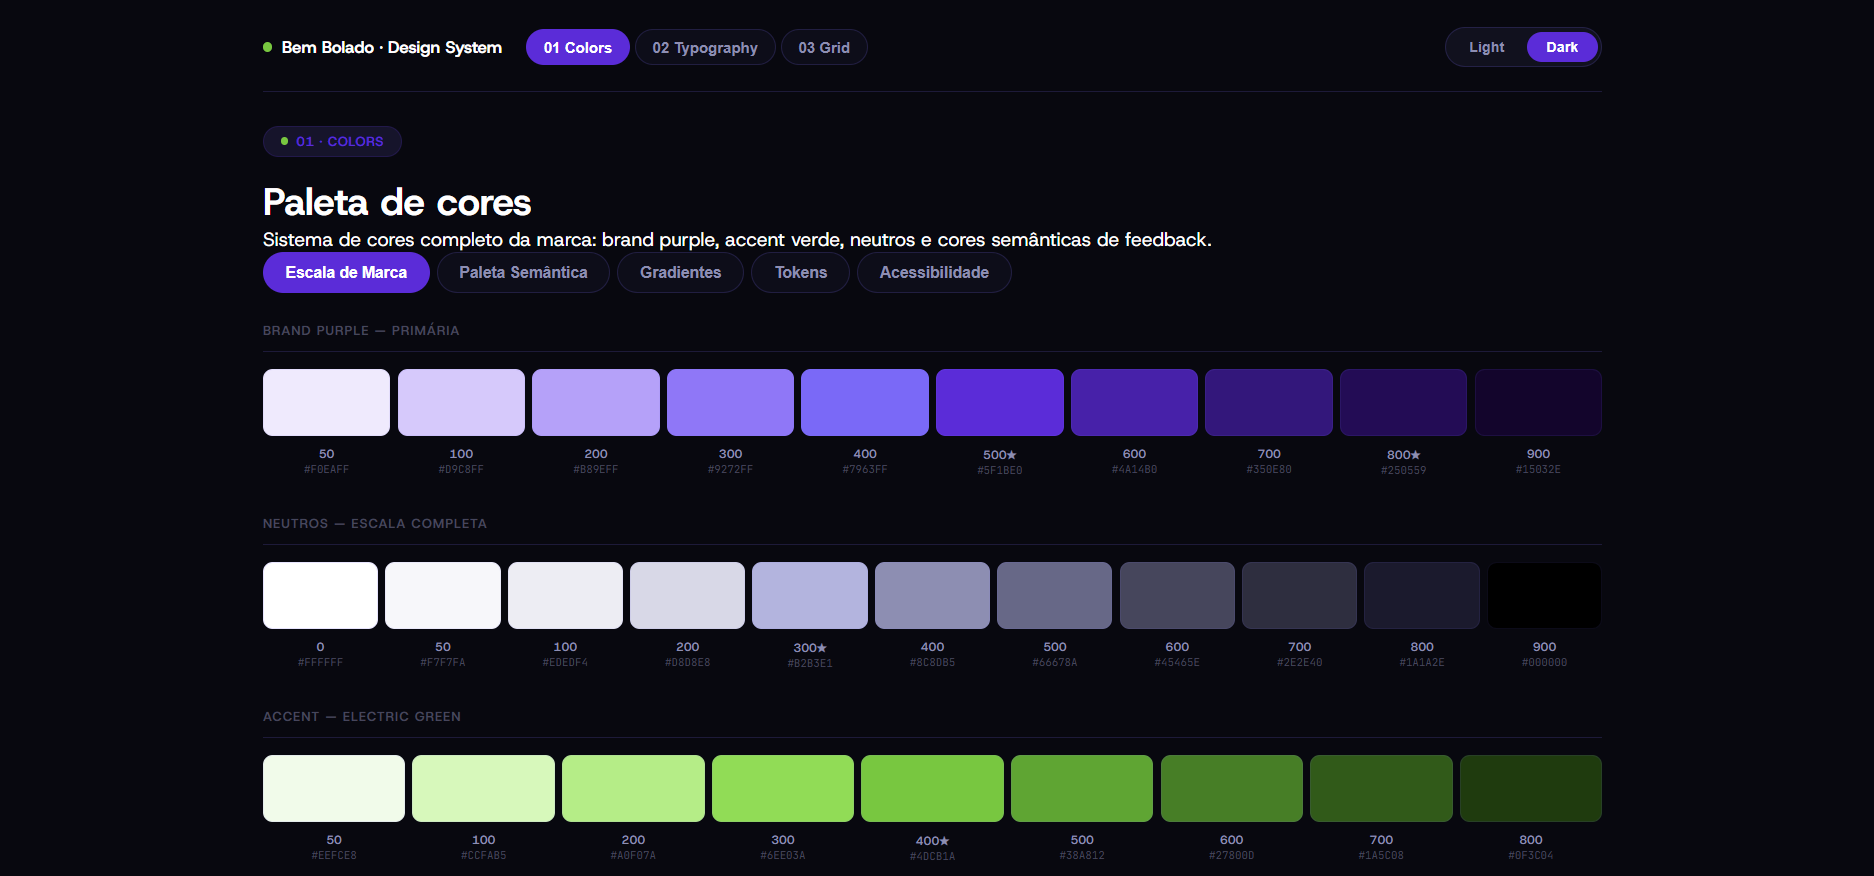Open the Paleta Semântica tab
The height and width of the screenshot is (876, 1874).
[x=523, y=272]
